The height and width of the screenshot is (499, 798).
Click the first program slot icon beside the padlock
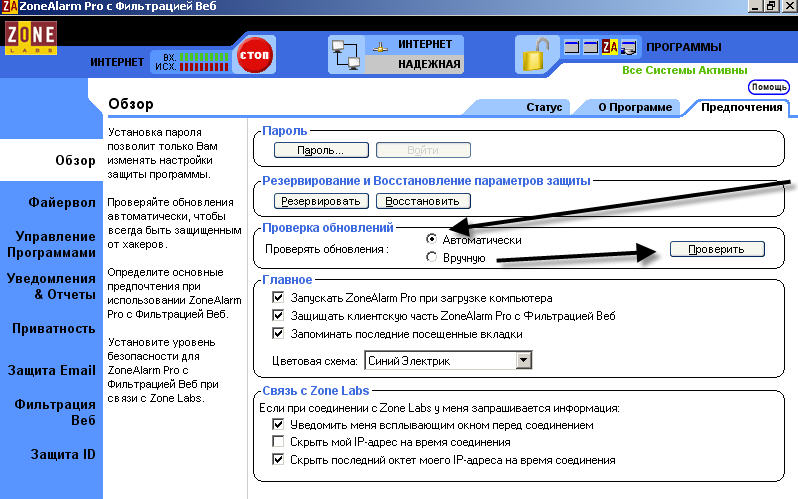572,47
